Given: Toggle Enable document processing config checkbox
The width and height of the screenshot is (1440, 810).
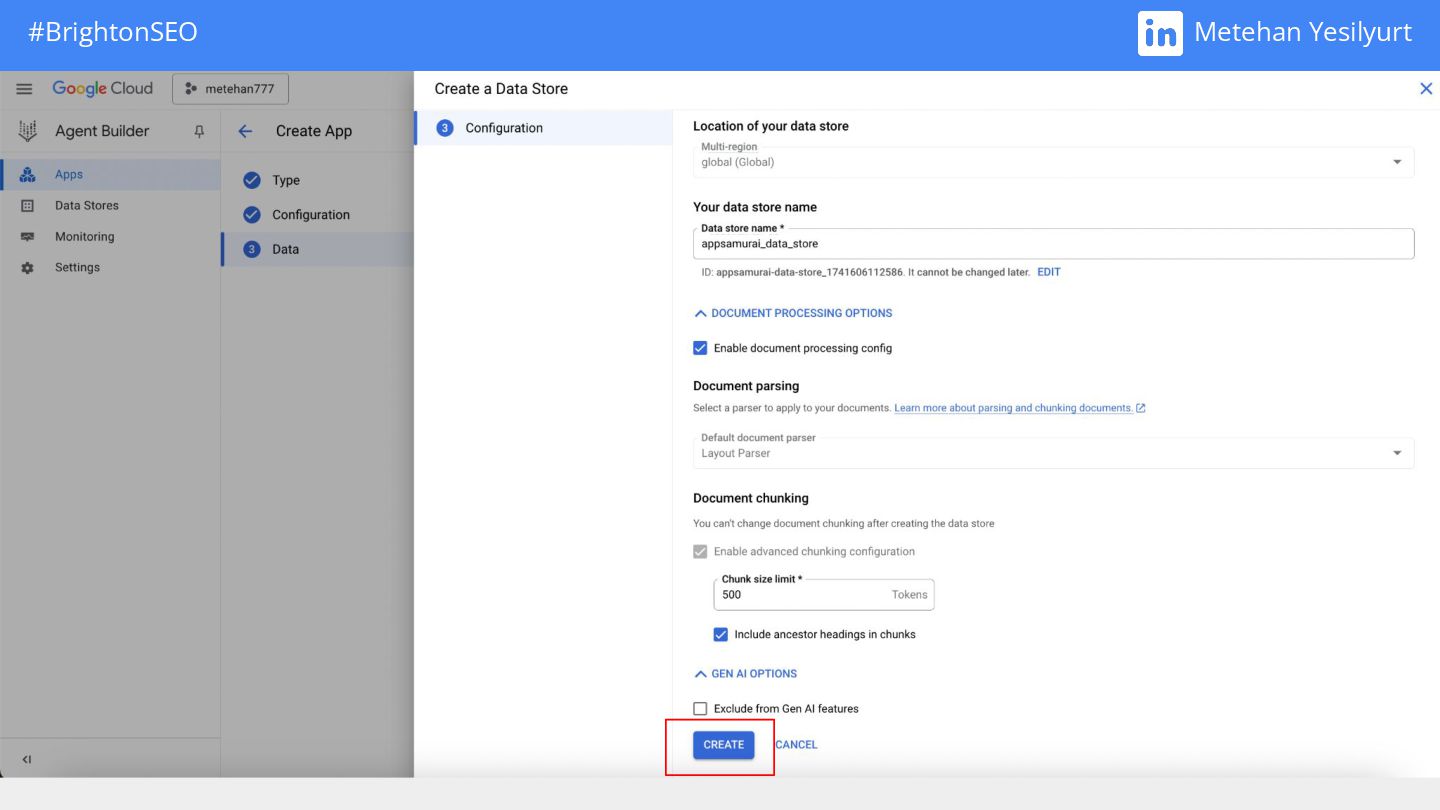Looking at the screenshot, I should pyautogui.click(x=700, y=348).
